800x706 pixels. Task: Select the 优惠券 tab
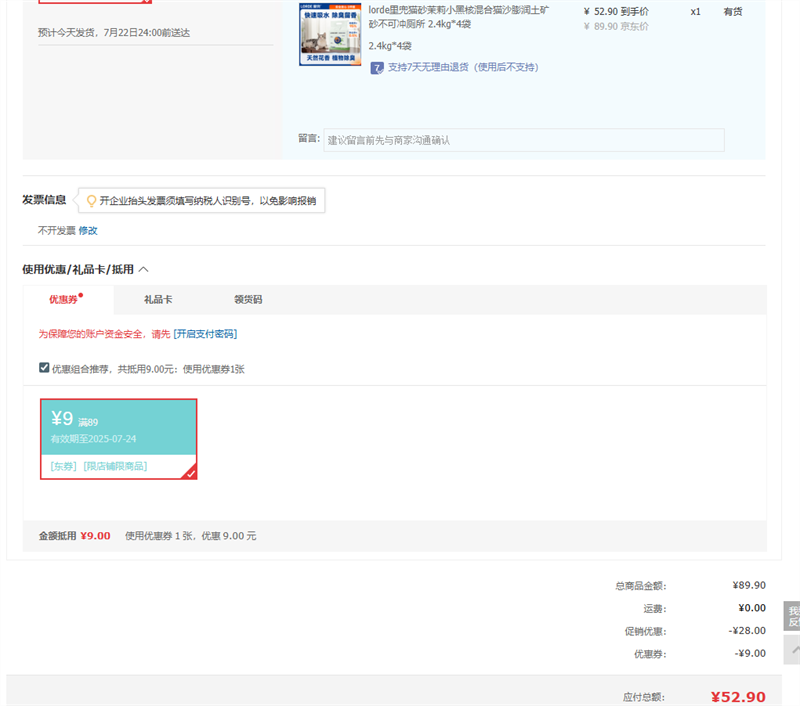click(x=65, y=300)
